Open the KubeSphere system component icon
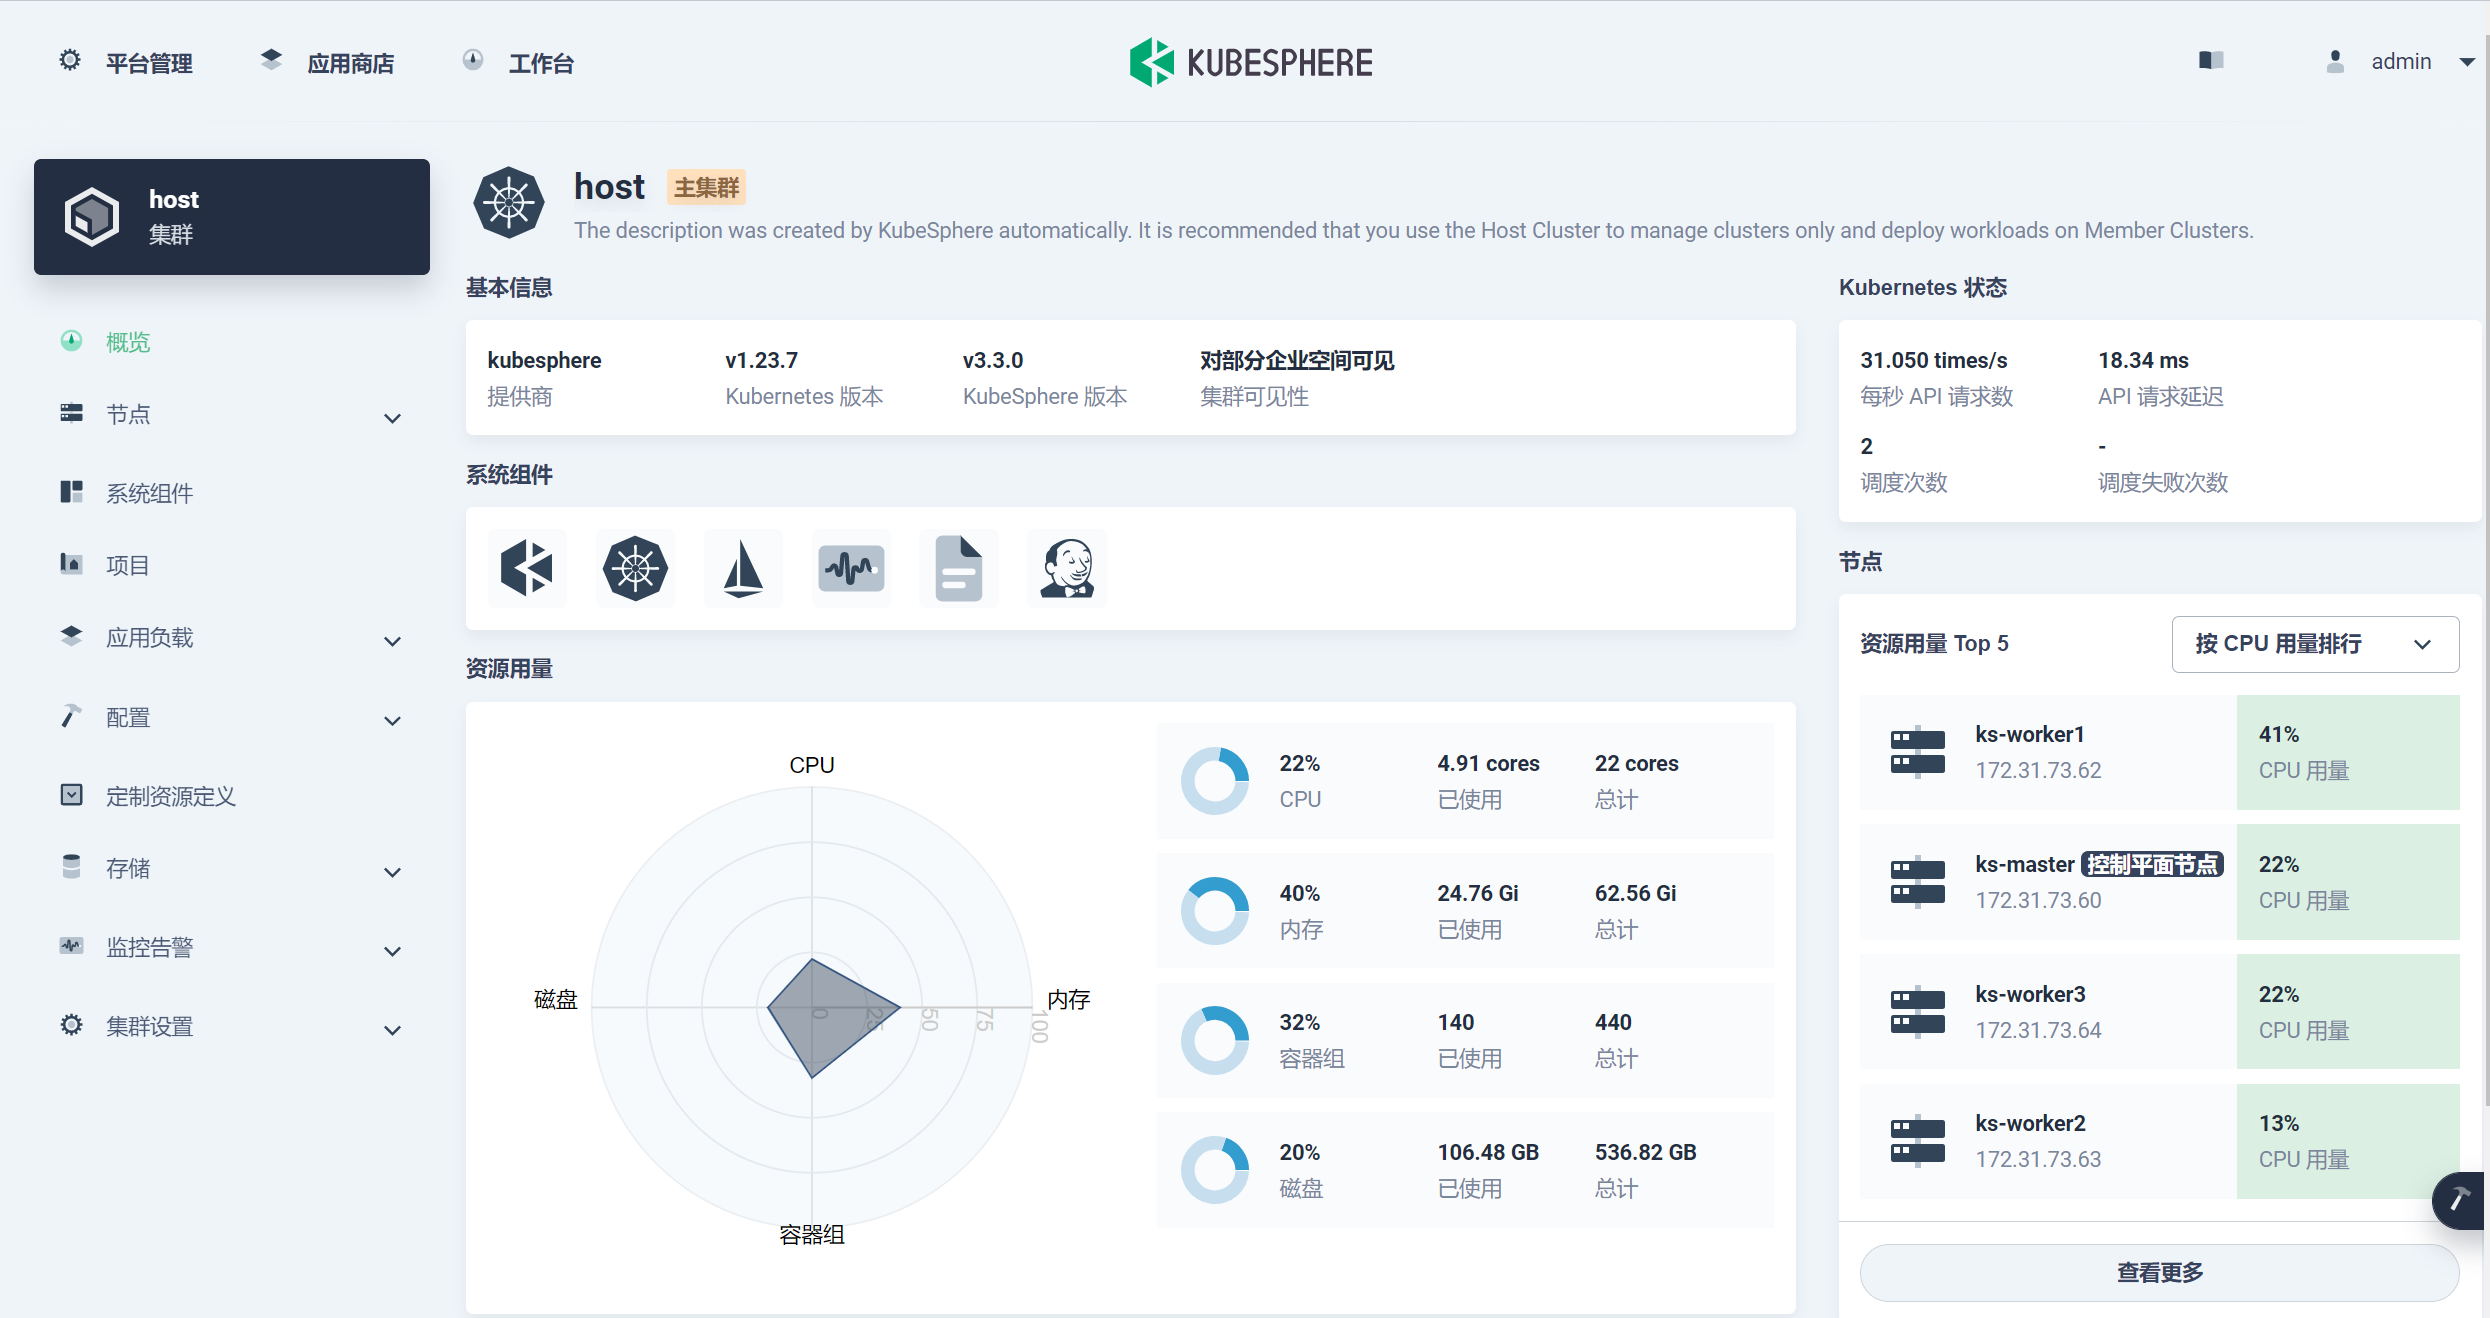Viewport: 2490px width, 1318px height. pos(527,568)
